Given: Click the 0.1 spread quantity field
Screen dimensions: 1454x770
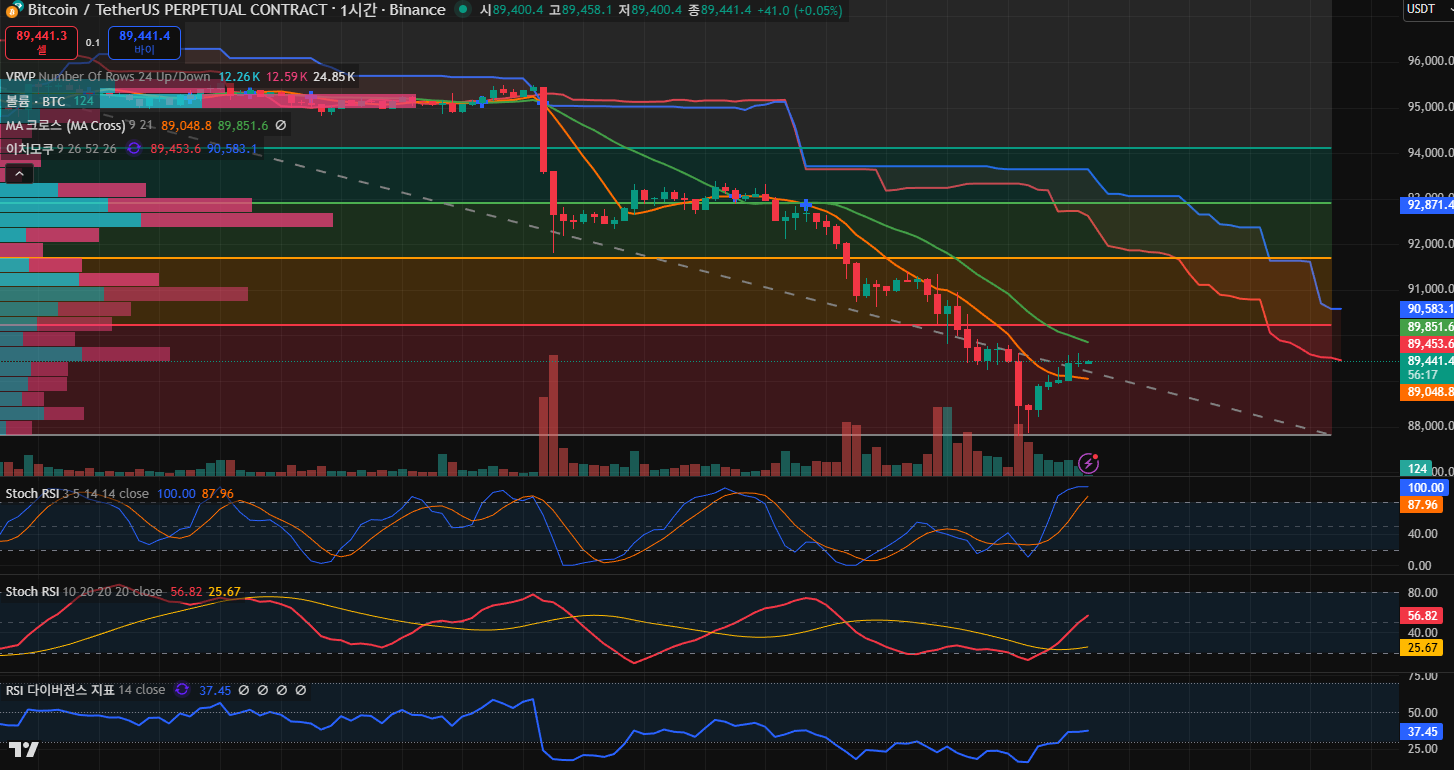Looking at the screenshot, I should click(x=92, y=43).
